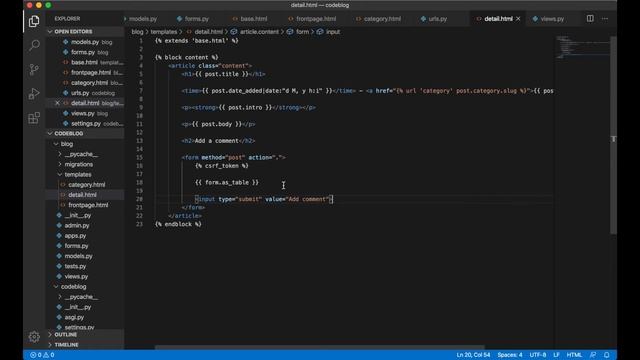The width and height of the screenshot is (640, 360).
Task: Change file encoding UTF-8
Action: pos(538,355)
